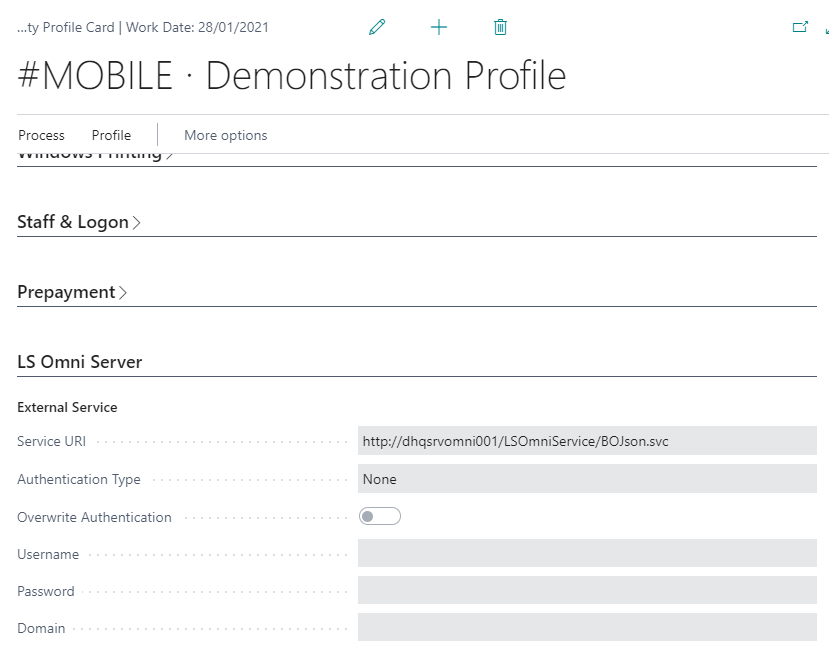Click the pencil edit icon
Screen dimensions: 829x657
coord(377,28)
